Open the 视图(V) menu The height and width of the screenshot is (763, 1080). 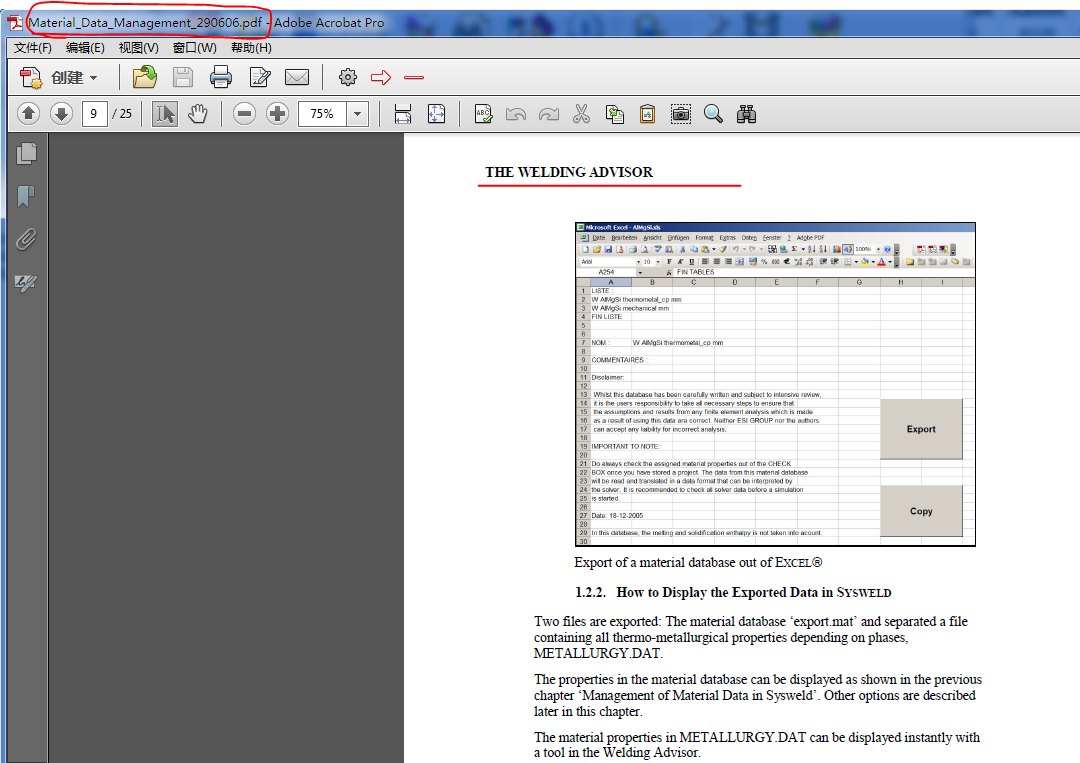coord(138,48)
